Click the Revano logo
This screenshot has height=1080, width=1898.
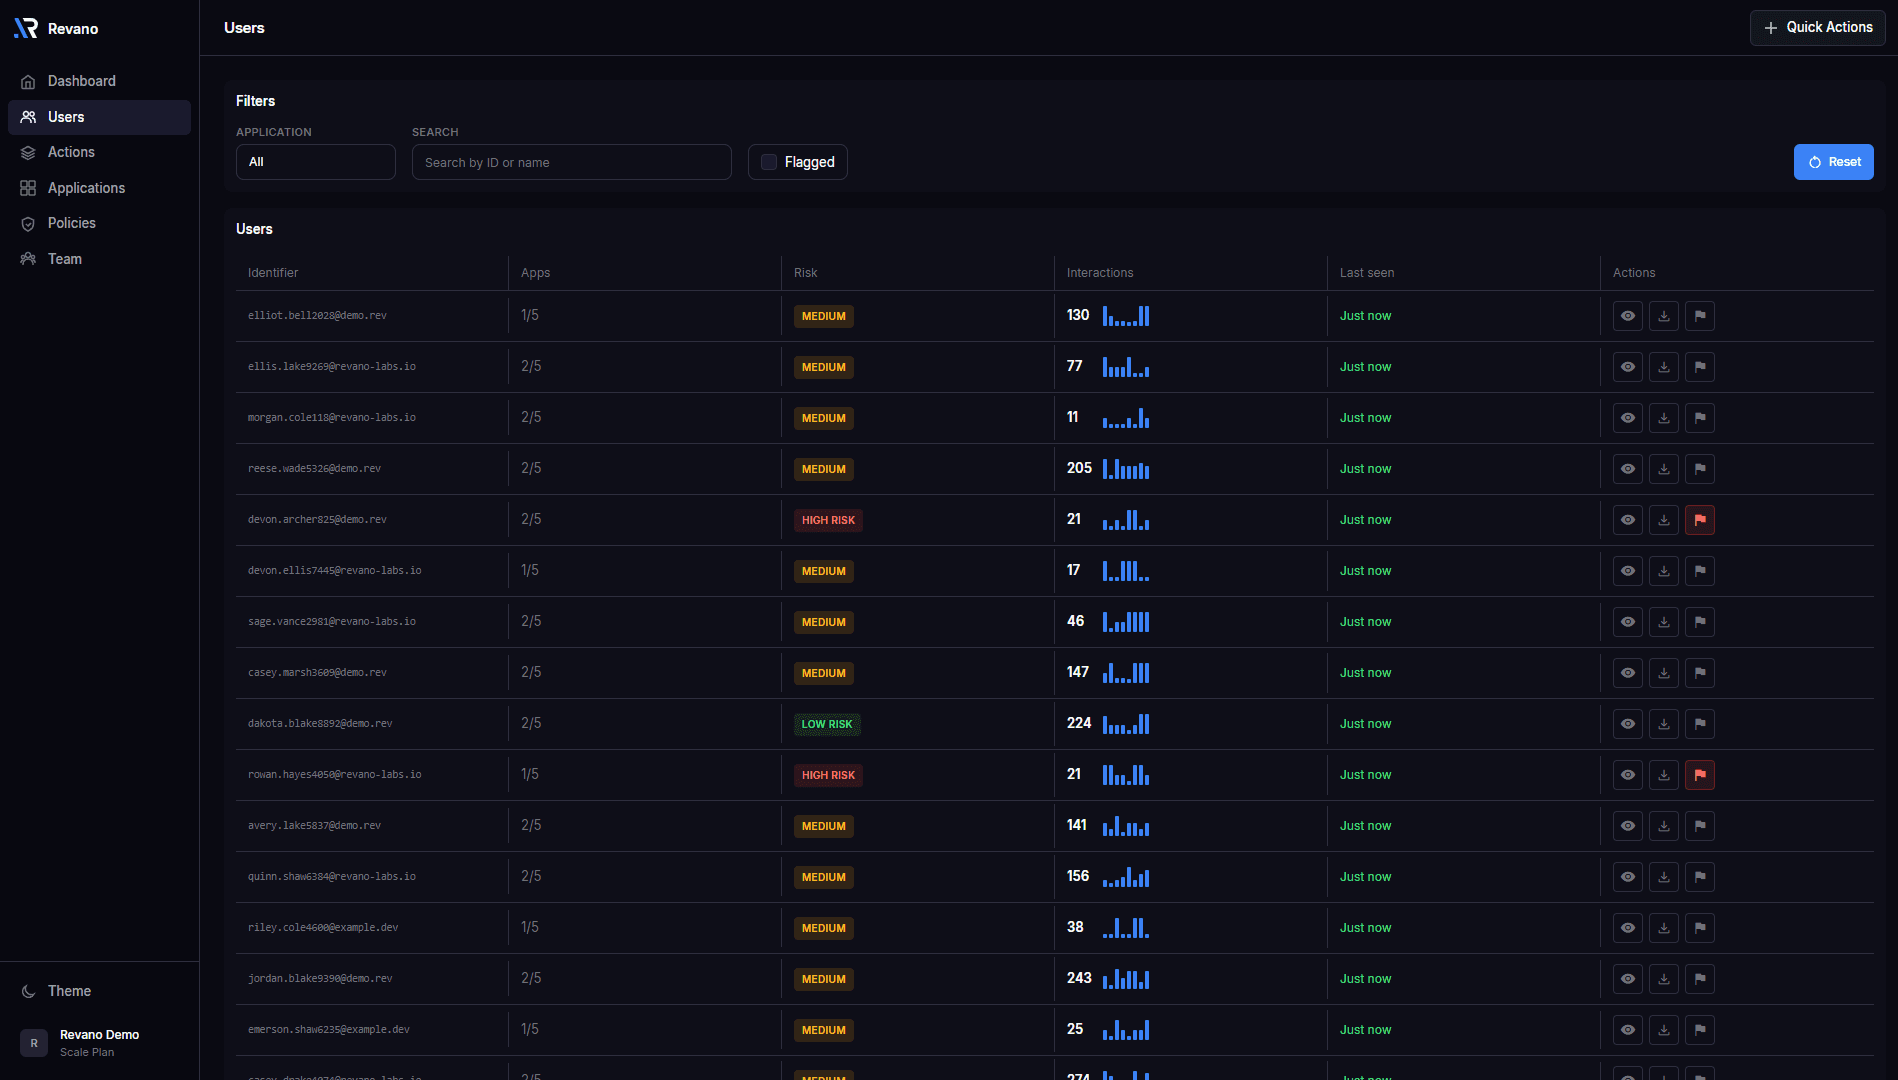[x=25, y=28]
